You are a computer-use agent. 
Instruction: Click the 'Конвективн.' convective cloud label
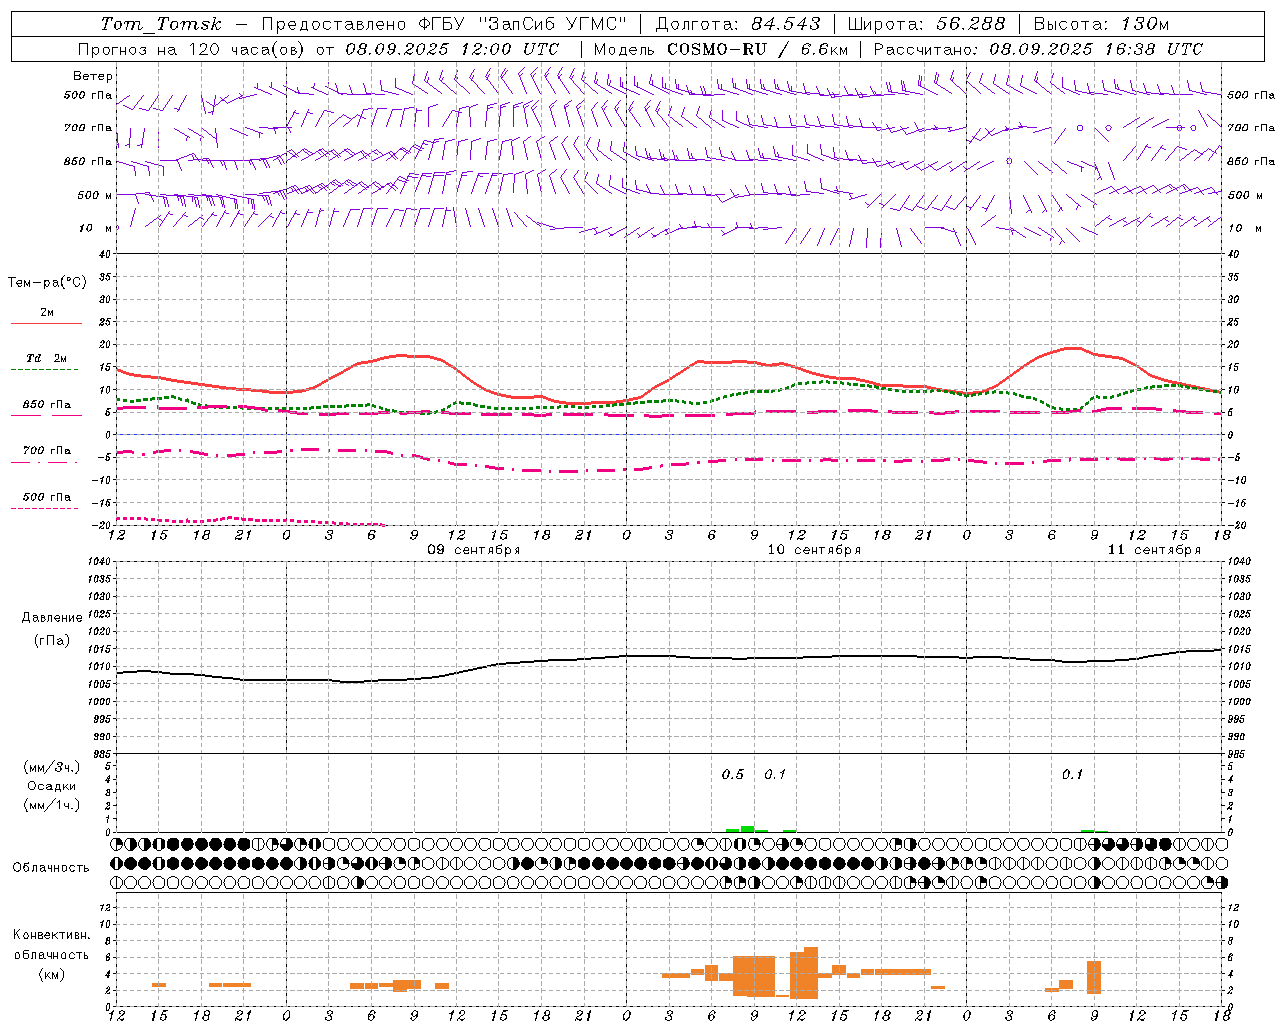click(51, 935)
